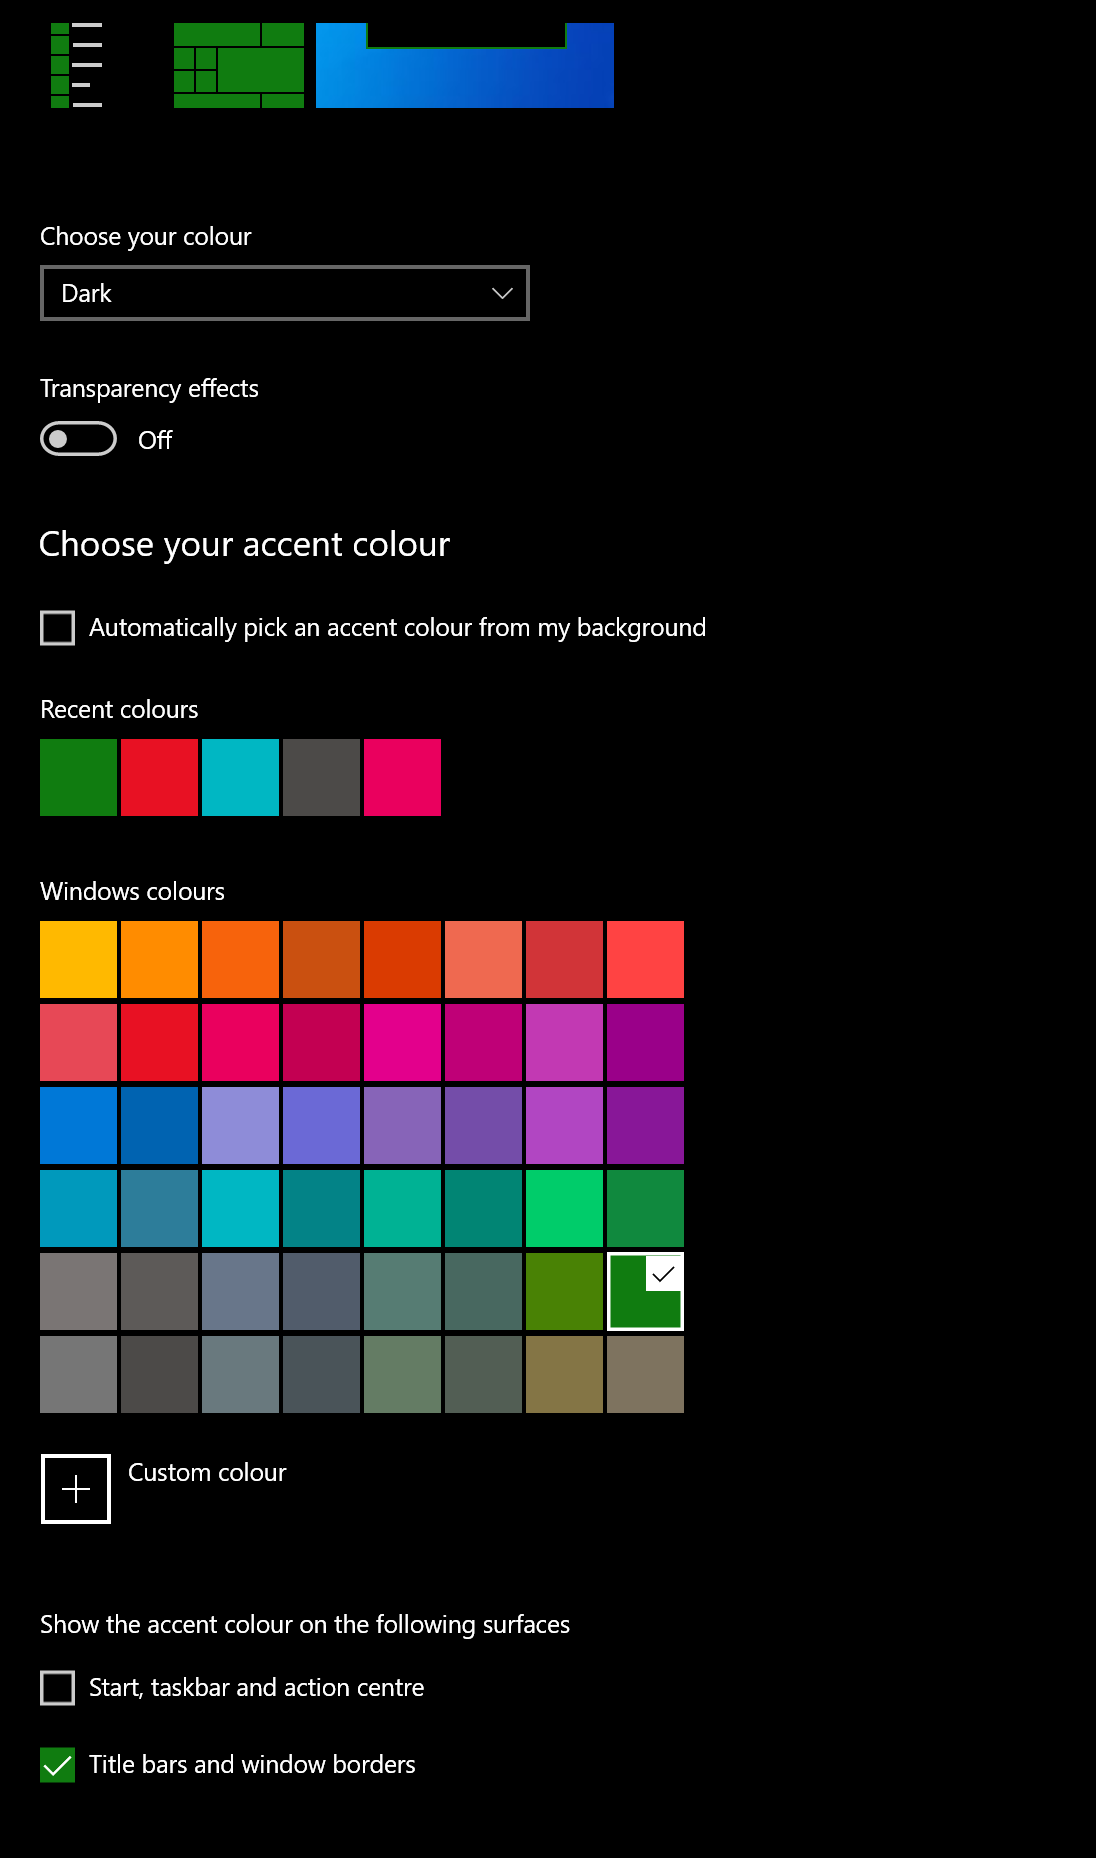Enable automatic accent colour from background

[x=58, y=628]
